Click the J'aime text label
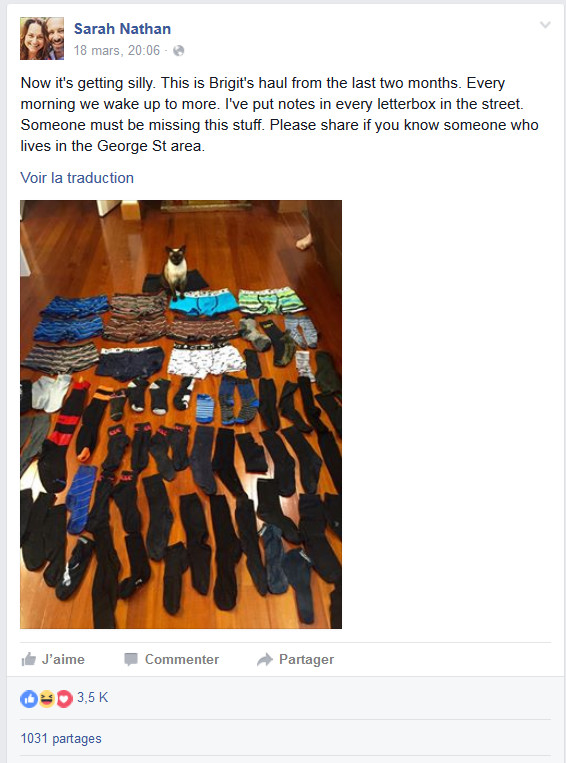 click(x=63, y=659)
